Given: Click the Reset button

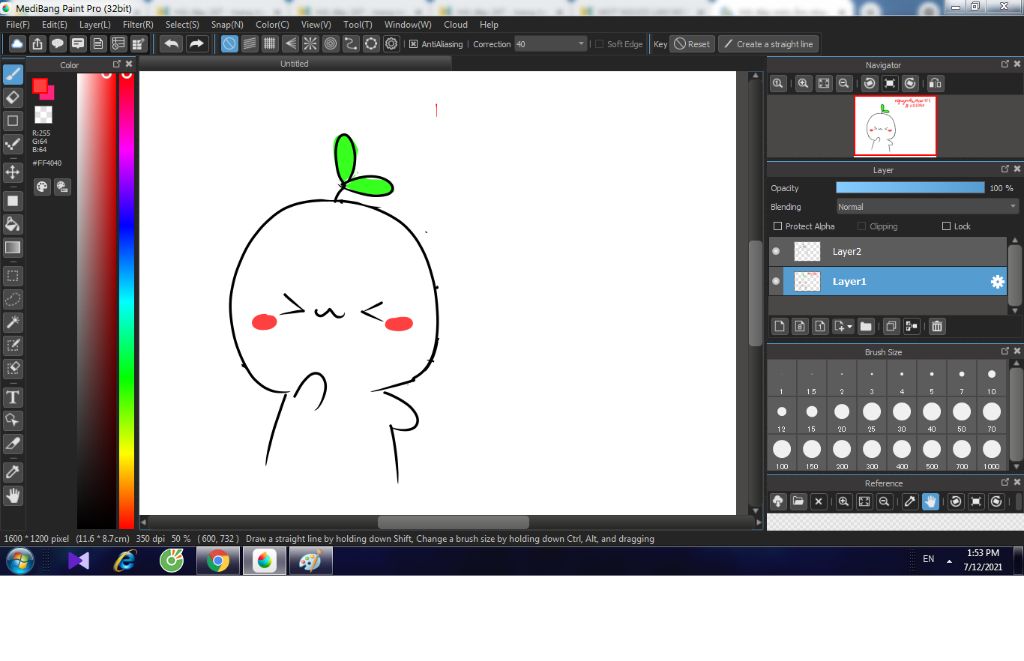Looking at the screenshot, I should click(692, 44).
